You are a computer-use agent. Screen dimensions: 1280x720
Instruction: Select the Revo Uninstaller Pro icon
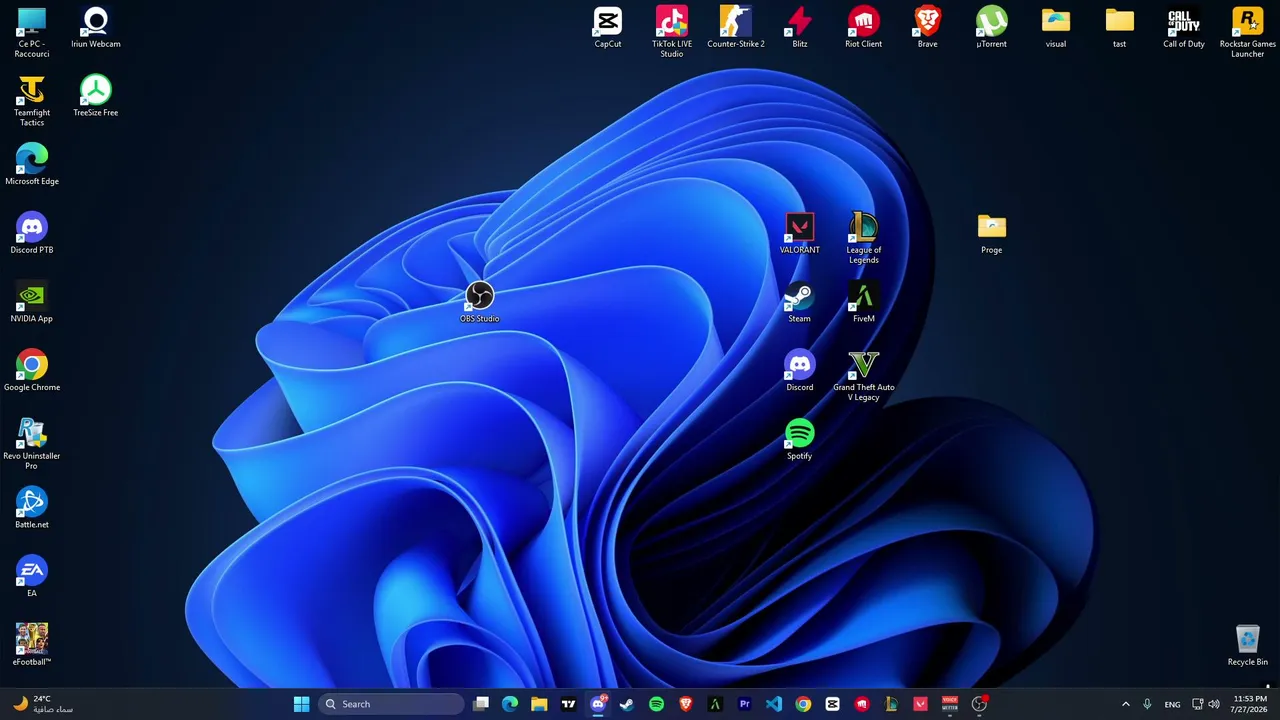(x=32, y=444)
